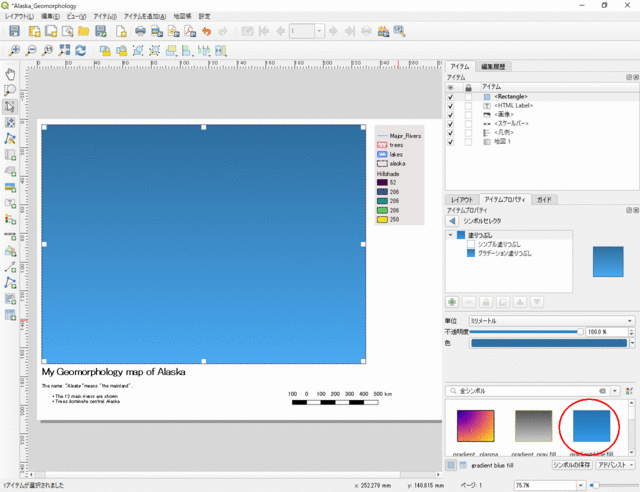Click the zoom in magnifier toolbar icon
Viewport: 640px width, 492px height.
coord(14,51)
